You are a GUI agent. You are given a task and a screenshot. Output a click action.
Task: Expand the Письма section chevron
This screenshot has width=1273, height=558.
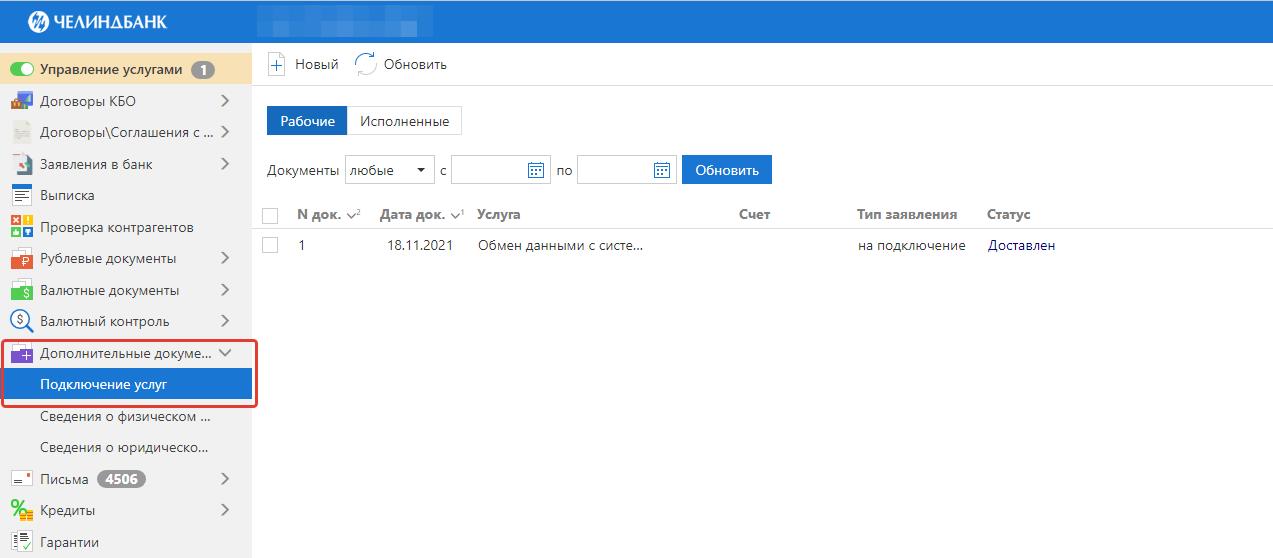225,479
